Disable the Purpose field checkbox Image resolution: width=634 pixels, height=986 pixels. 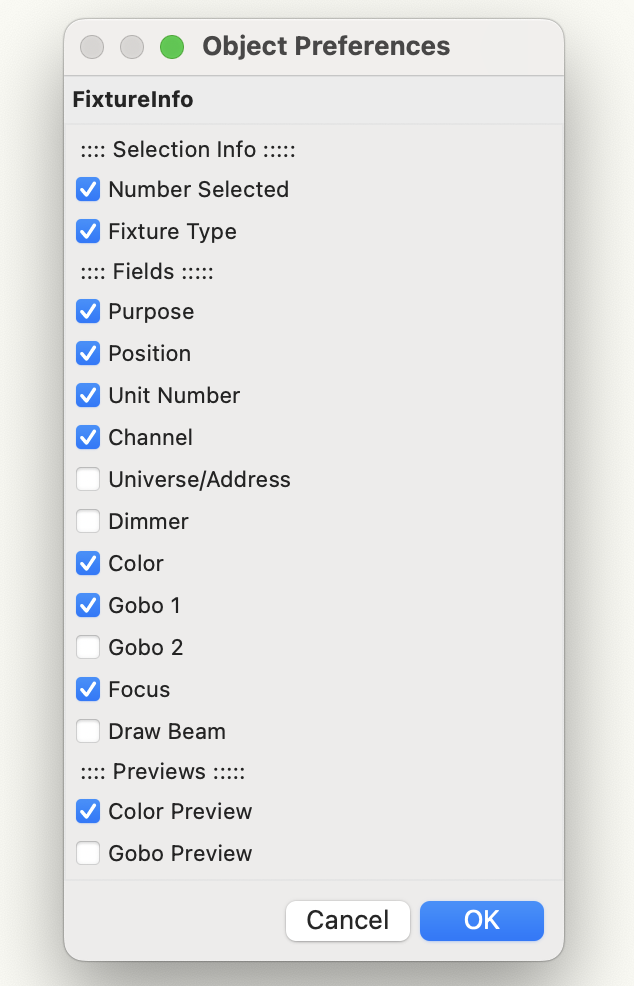[88, 311]
